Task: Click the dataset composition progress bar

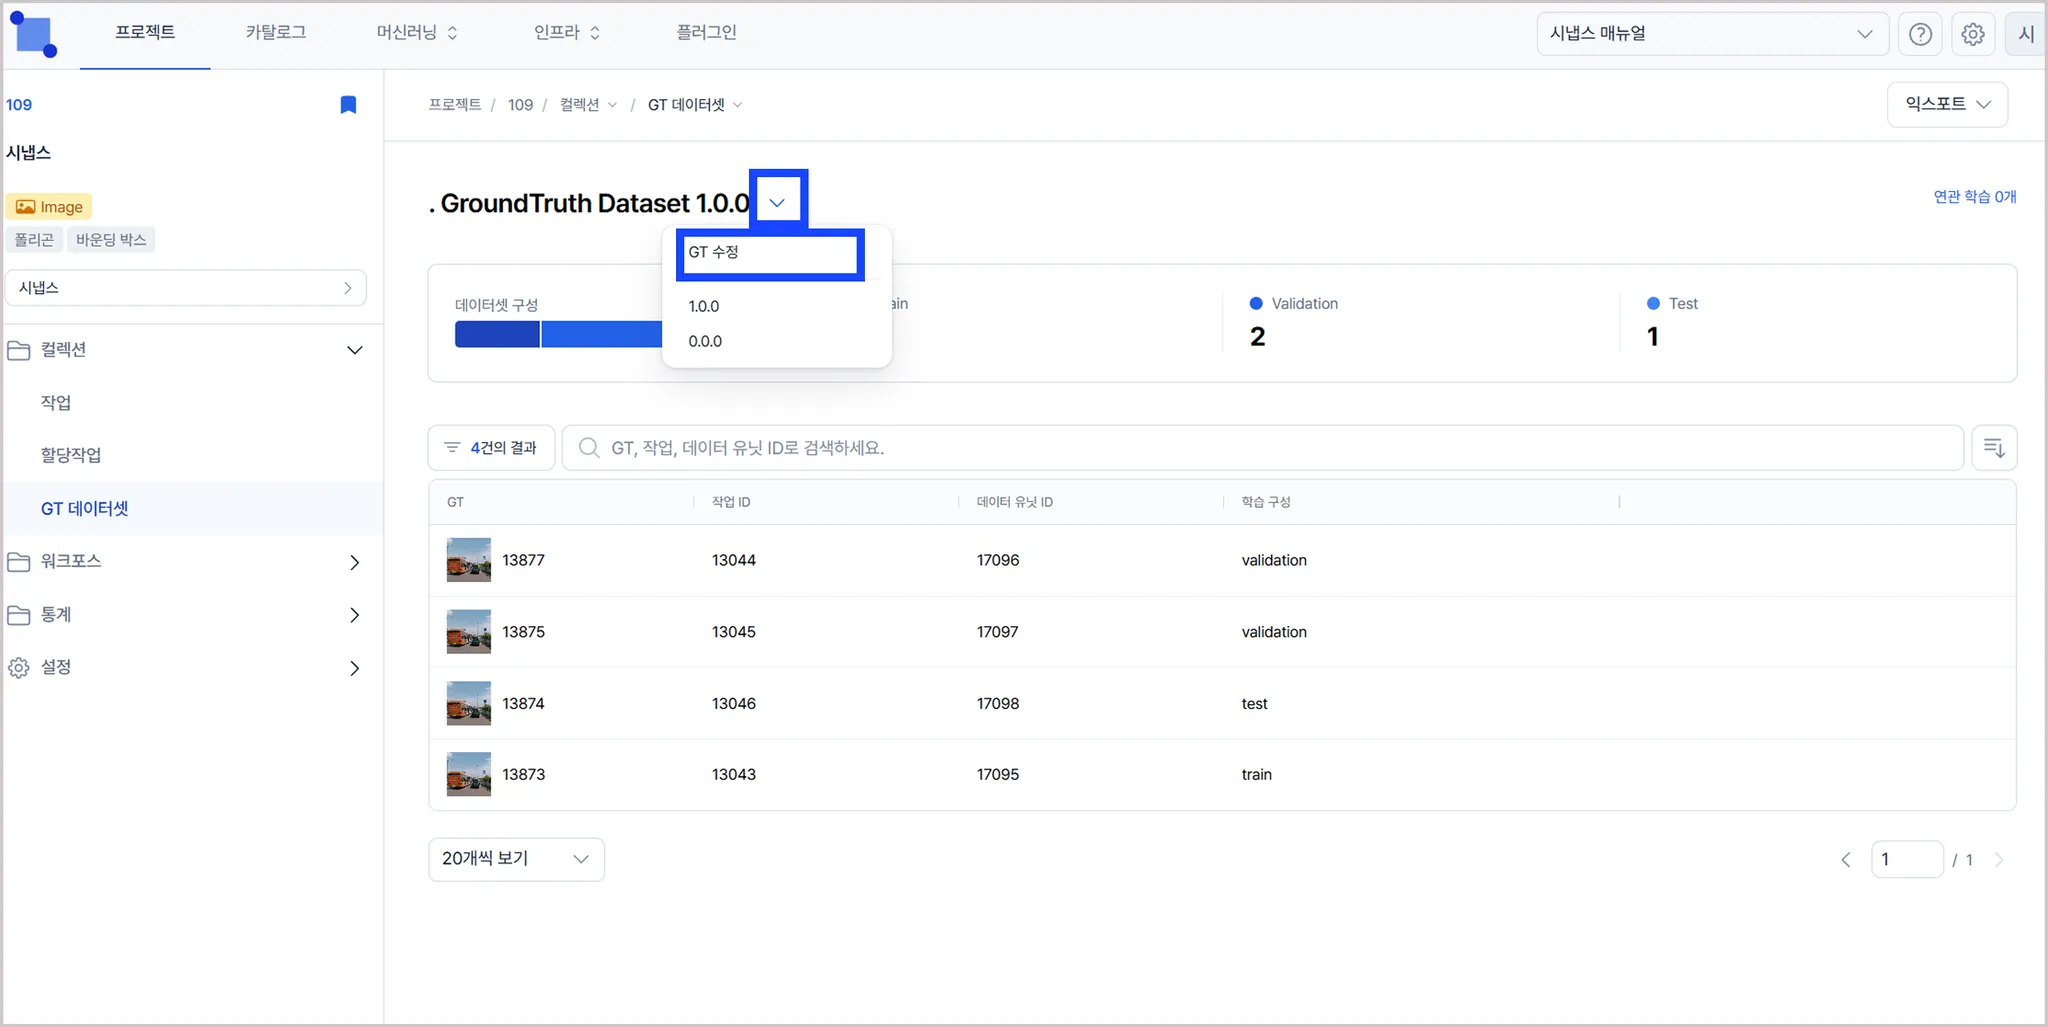Action: click(558, 334)
